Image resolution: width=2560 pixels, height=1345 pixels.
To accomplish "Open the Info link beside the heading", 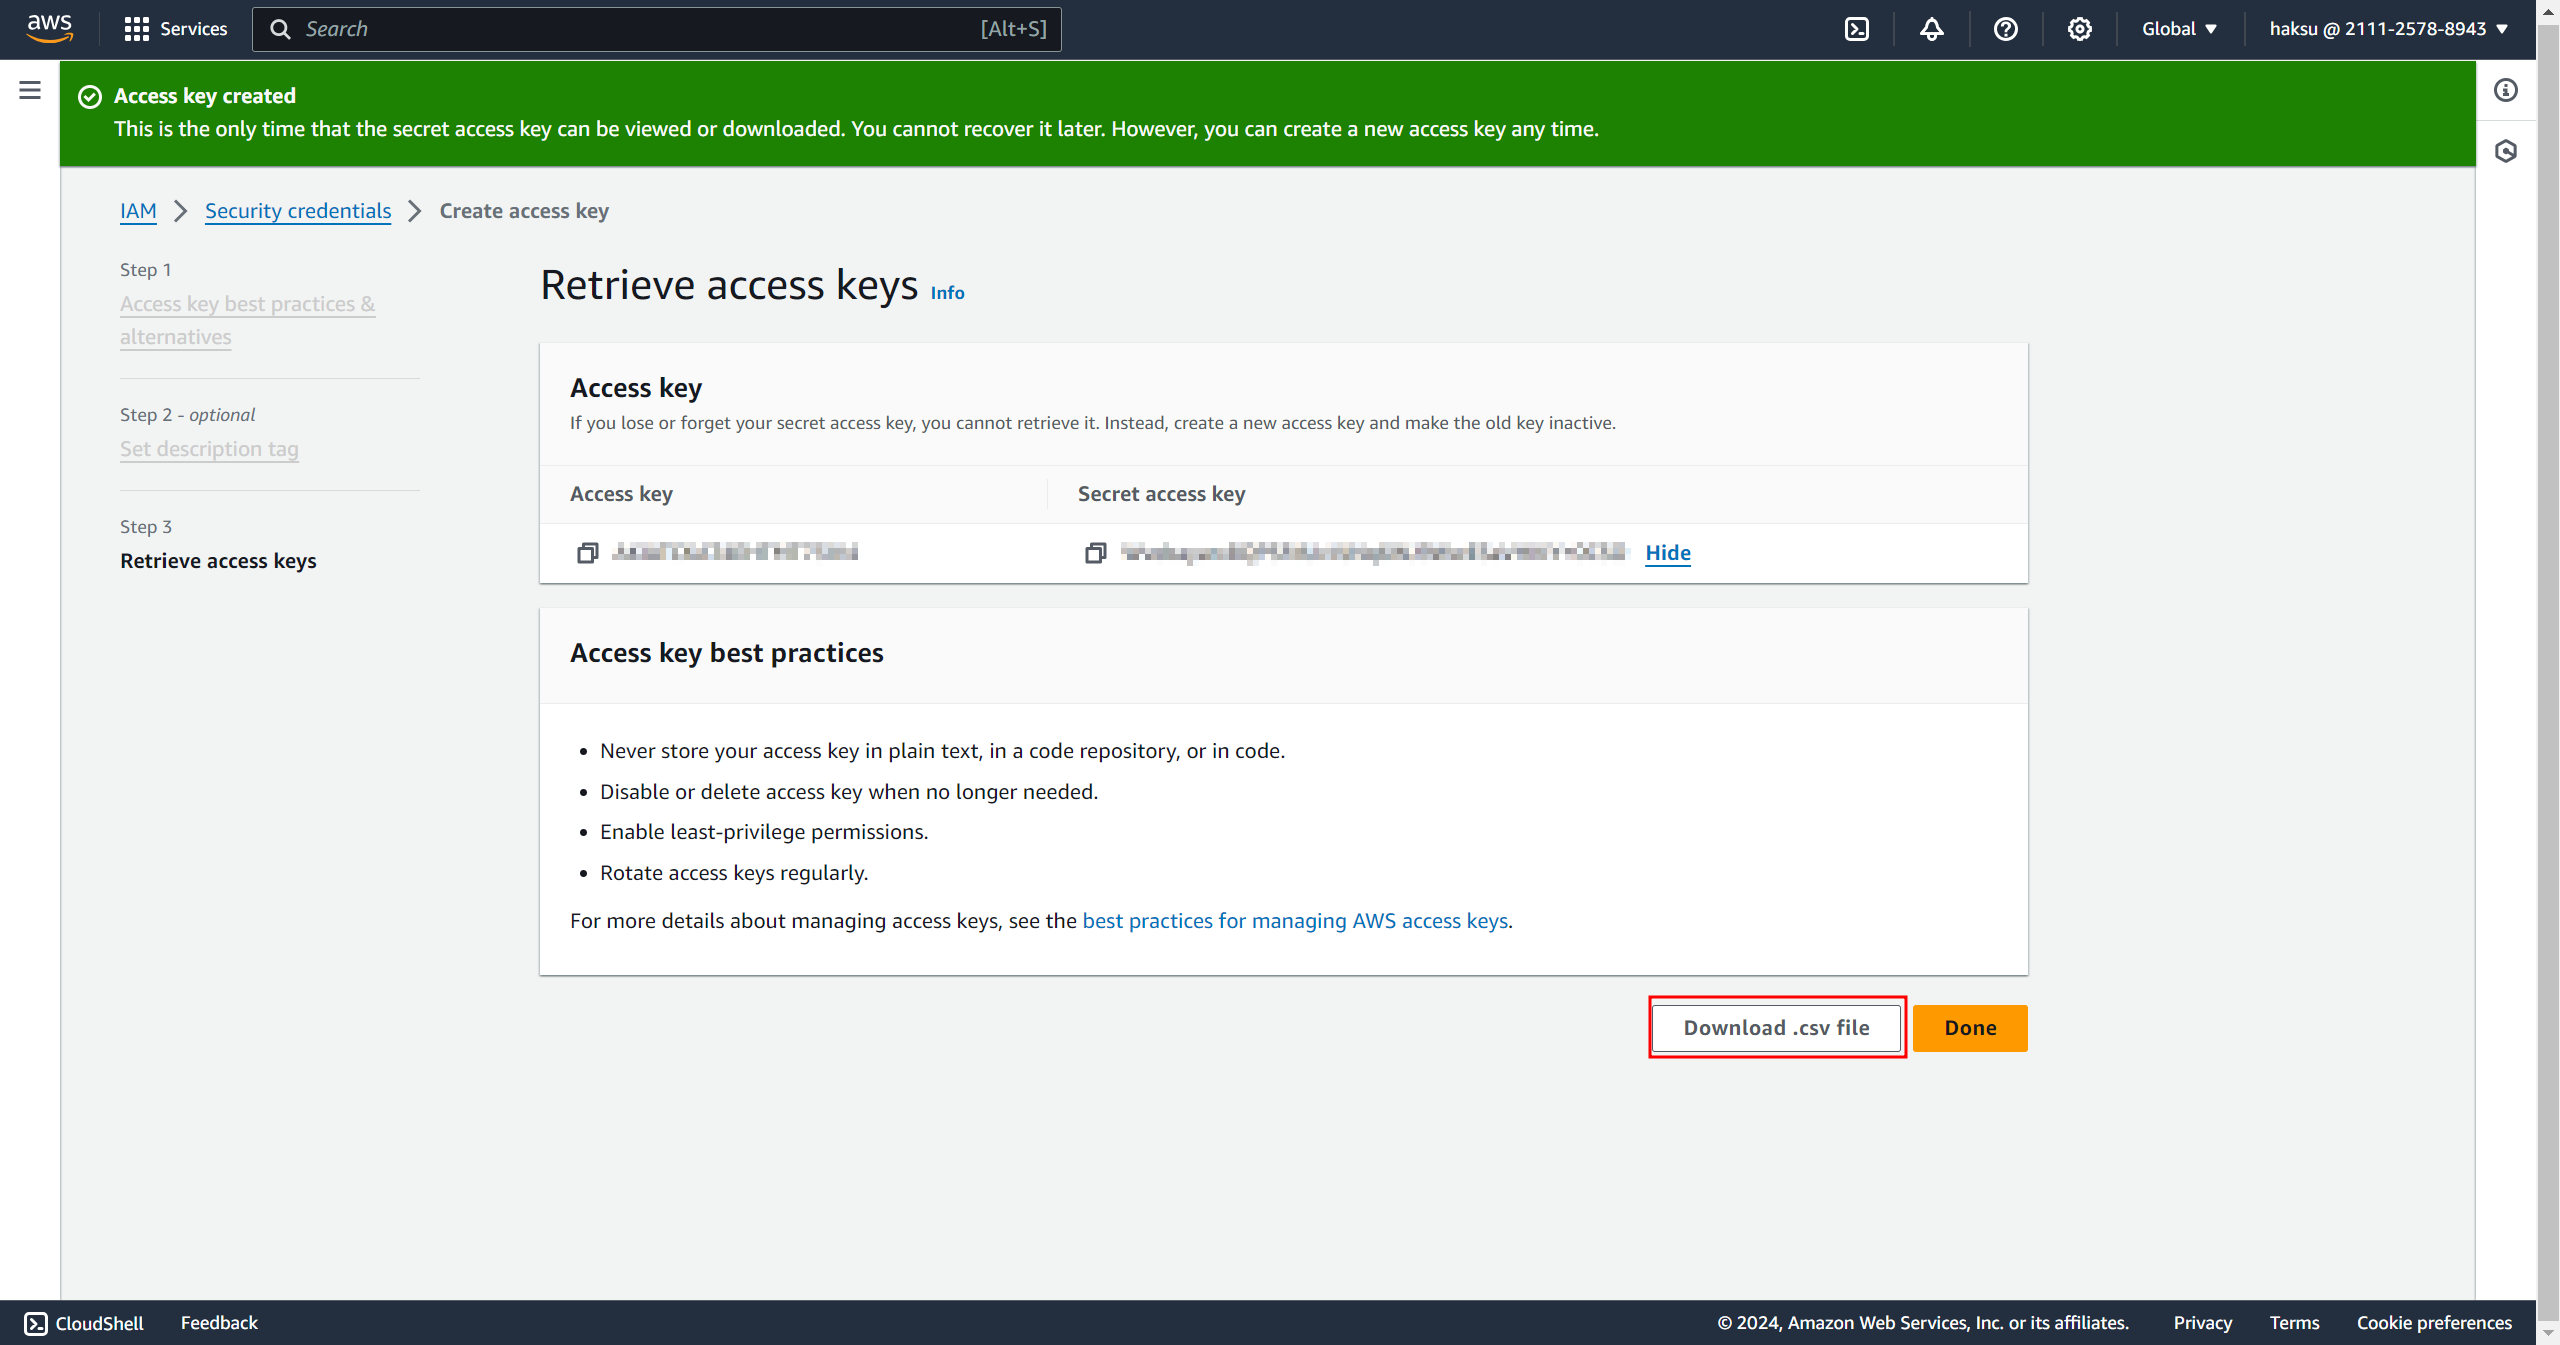I will click(947, 293).
